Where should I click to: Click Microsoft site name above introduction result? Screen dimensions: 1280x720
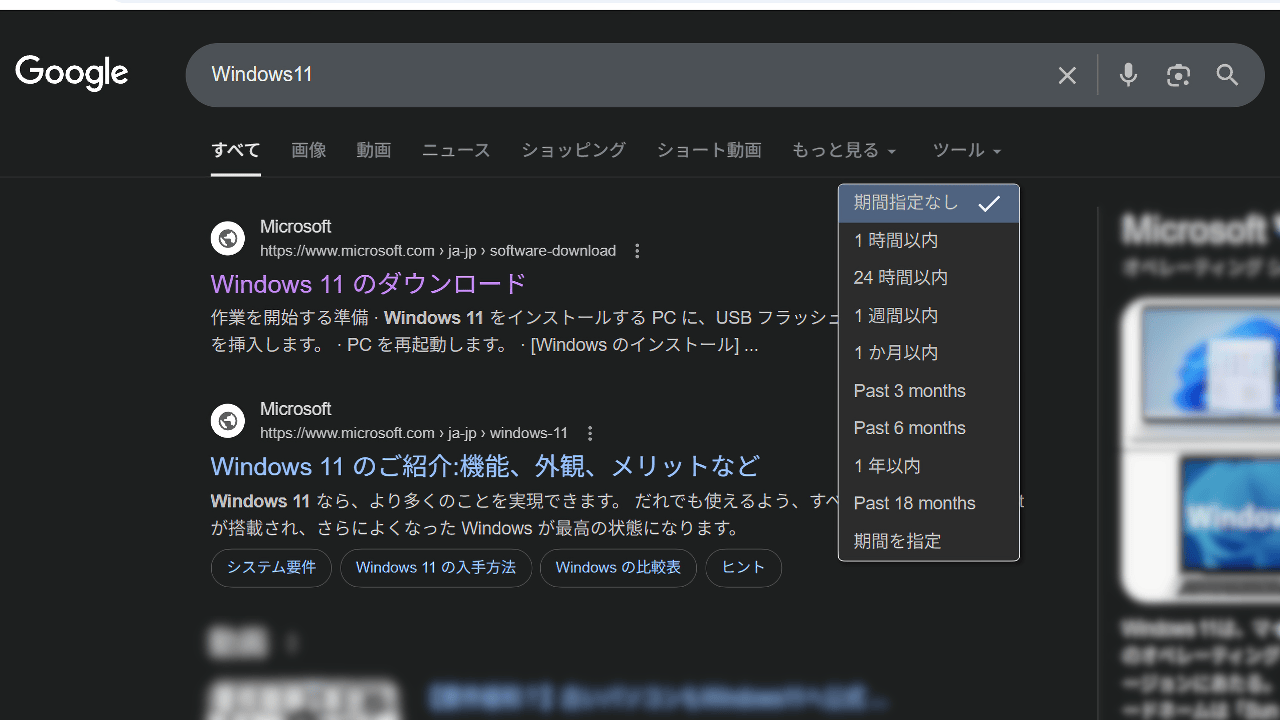click(x=295, y=409)
